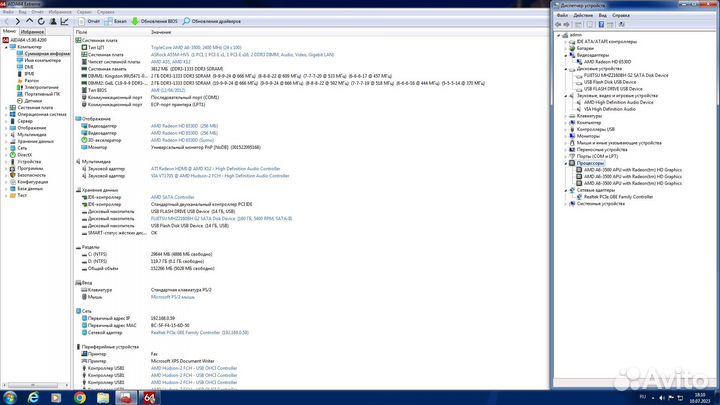
Task: Click the Up level arrow in AIDA64
Action: 29,21
